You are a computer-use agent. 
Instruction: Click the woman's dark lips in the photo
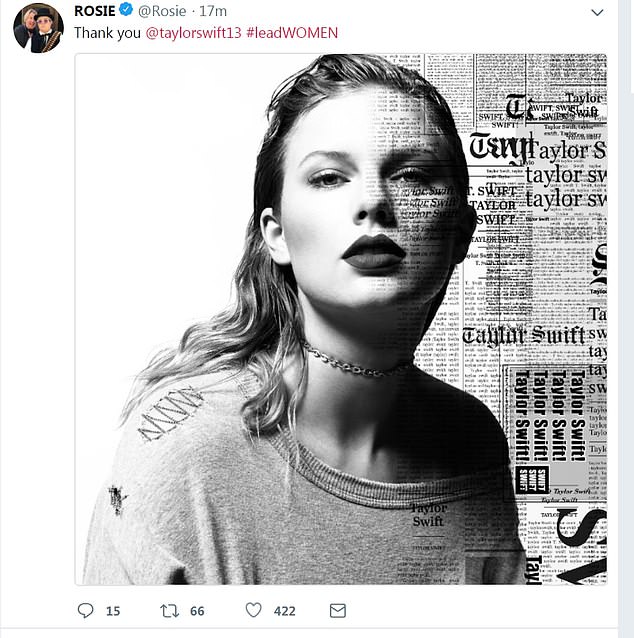point(372,252)
